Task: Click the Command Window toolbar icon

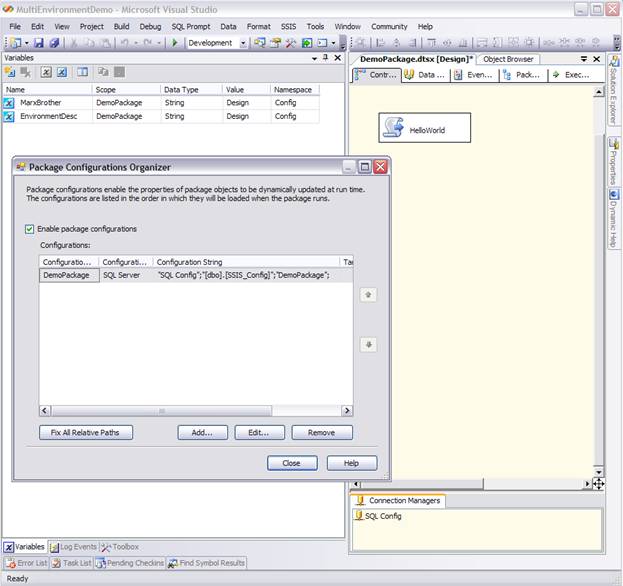Action: tap(322, 43)
